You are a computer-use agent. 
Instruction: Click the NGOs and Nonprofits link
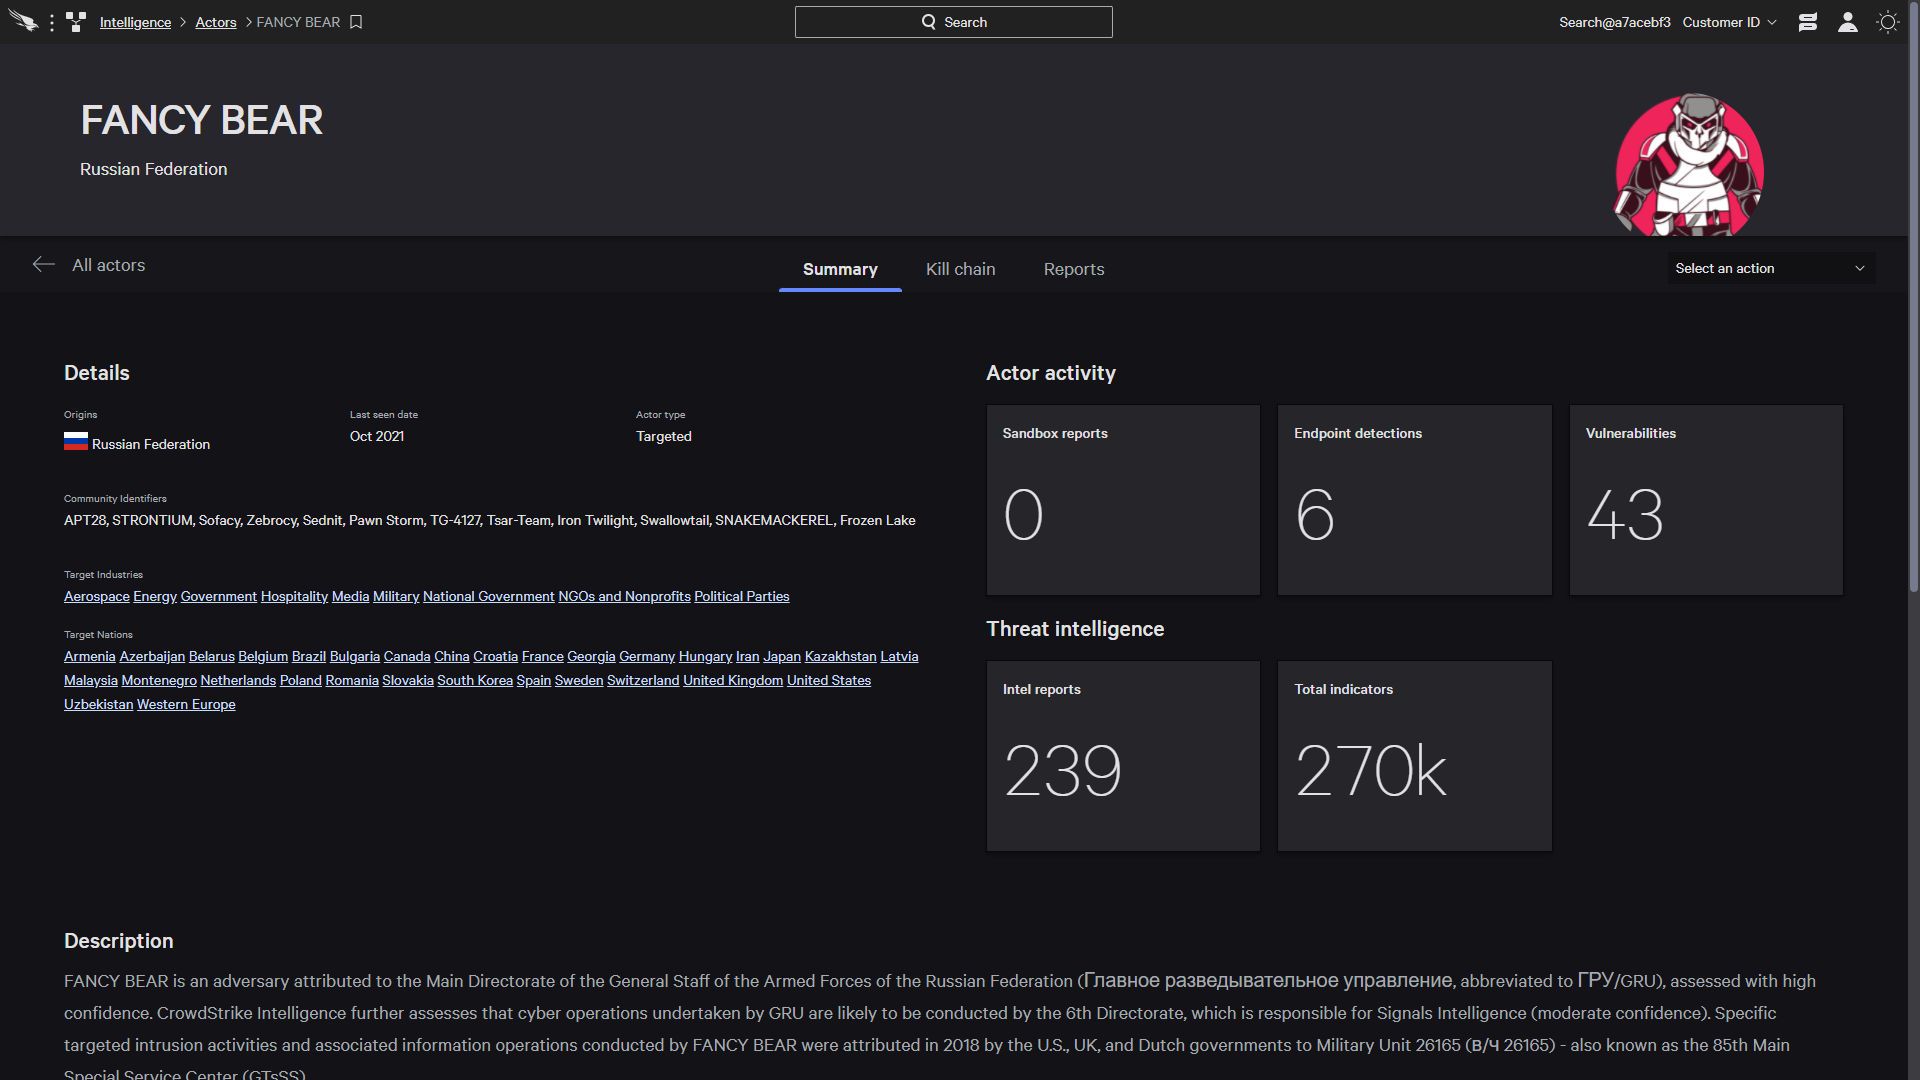624,596
